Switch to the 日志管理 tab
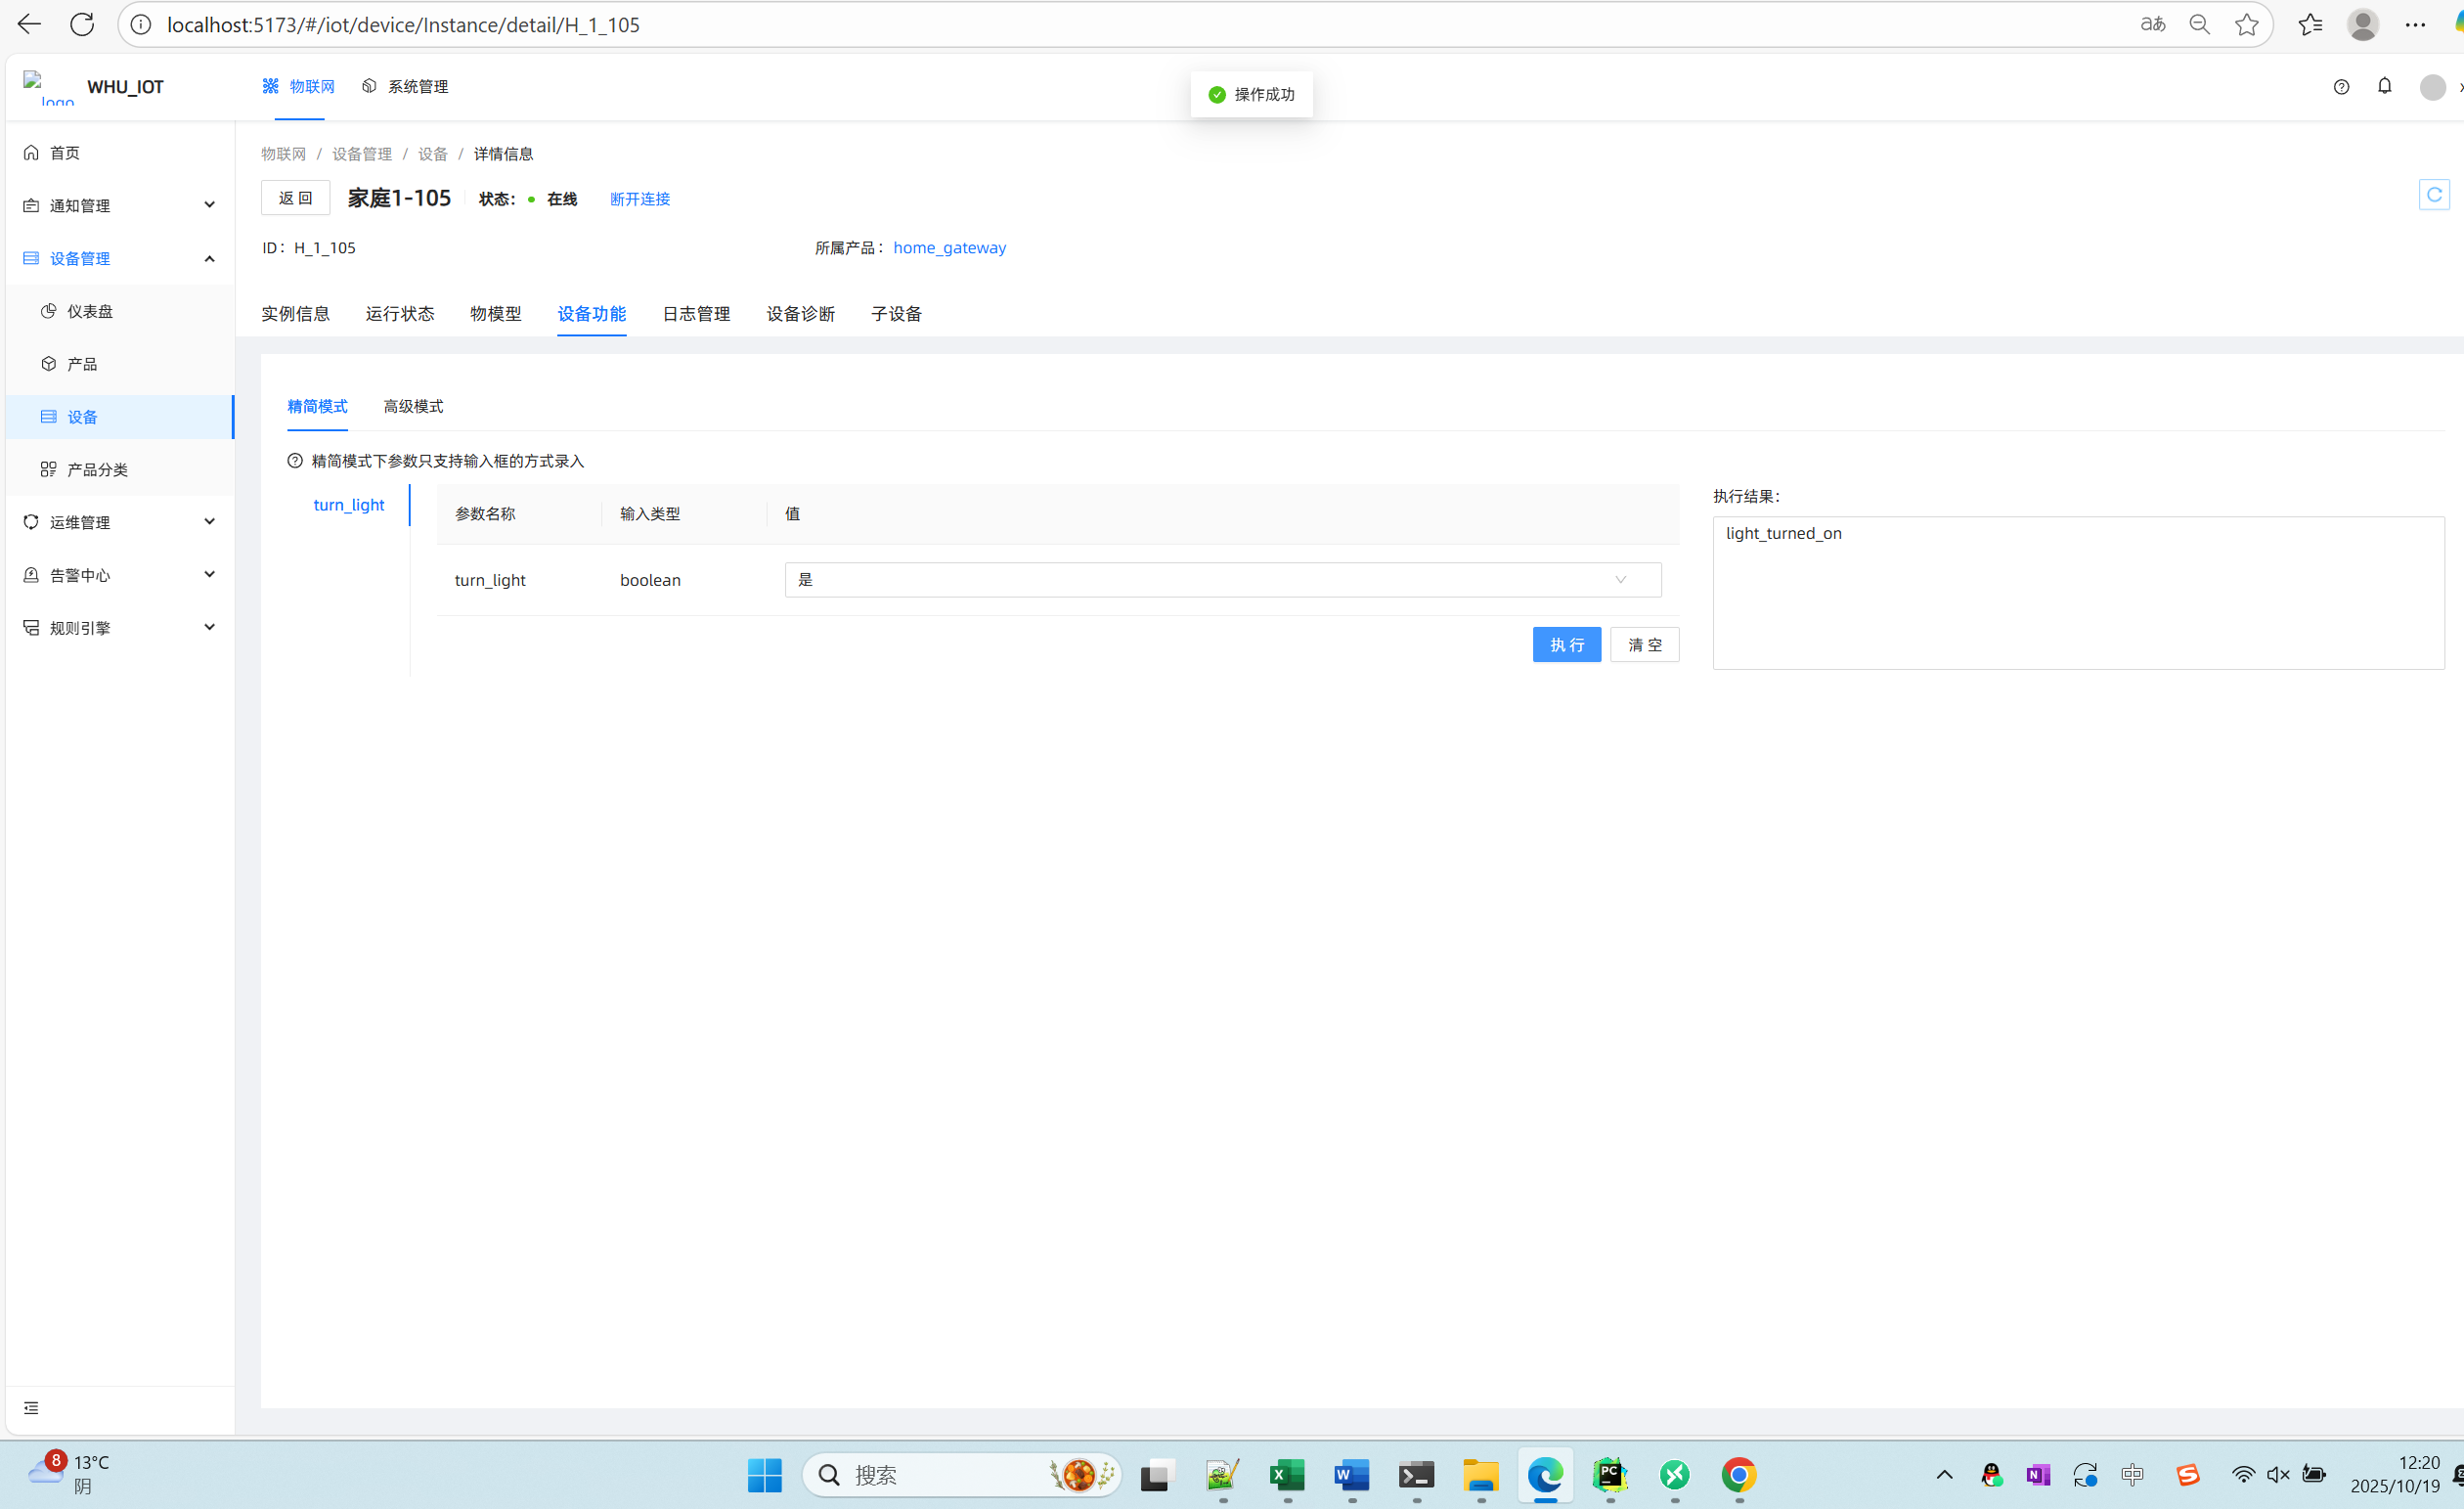The width and height of the screenshot is (2464, 1509). [696, 314]
